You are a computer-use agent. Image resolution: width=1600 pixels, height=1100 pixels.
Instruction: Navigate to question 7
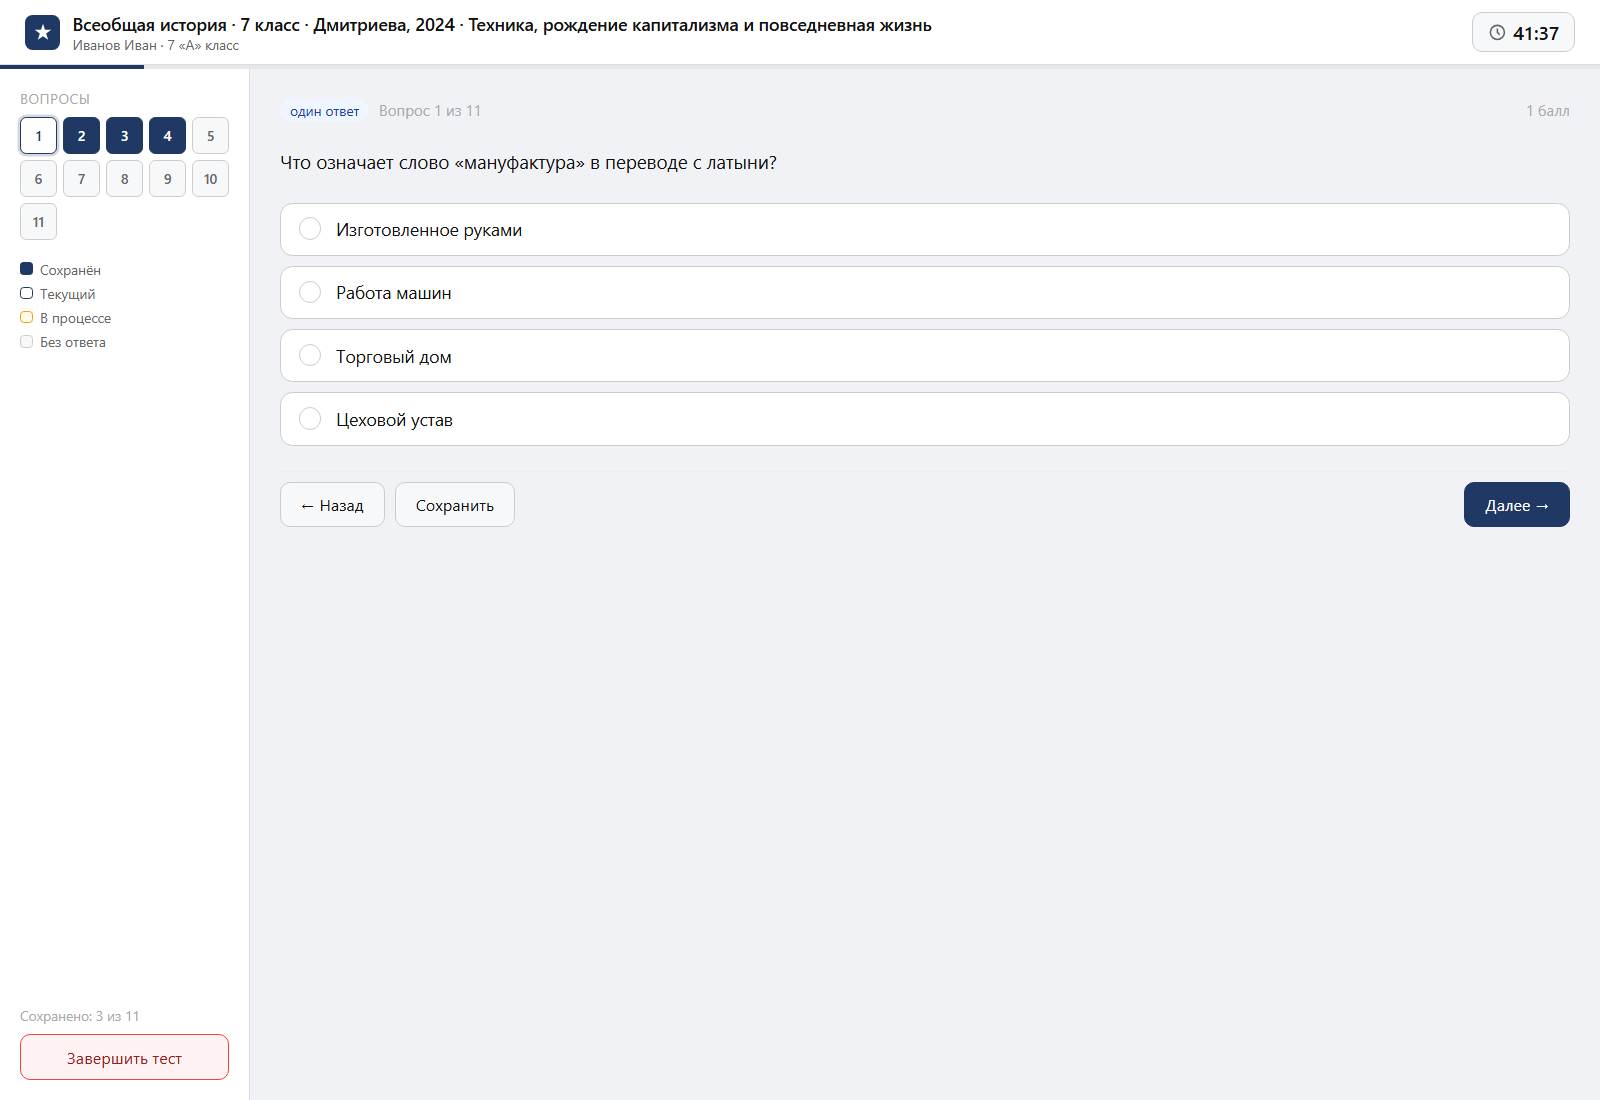click(81, 179)
